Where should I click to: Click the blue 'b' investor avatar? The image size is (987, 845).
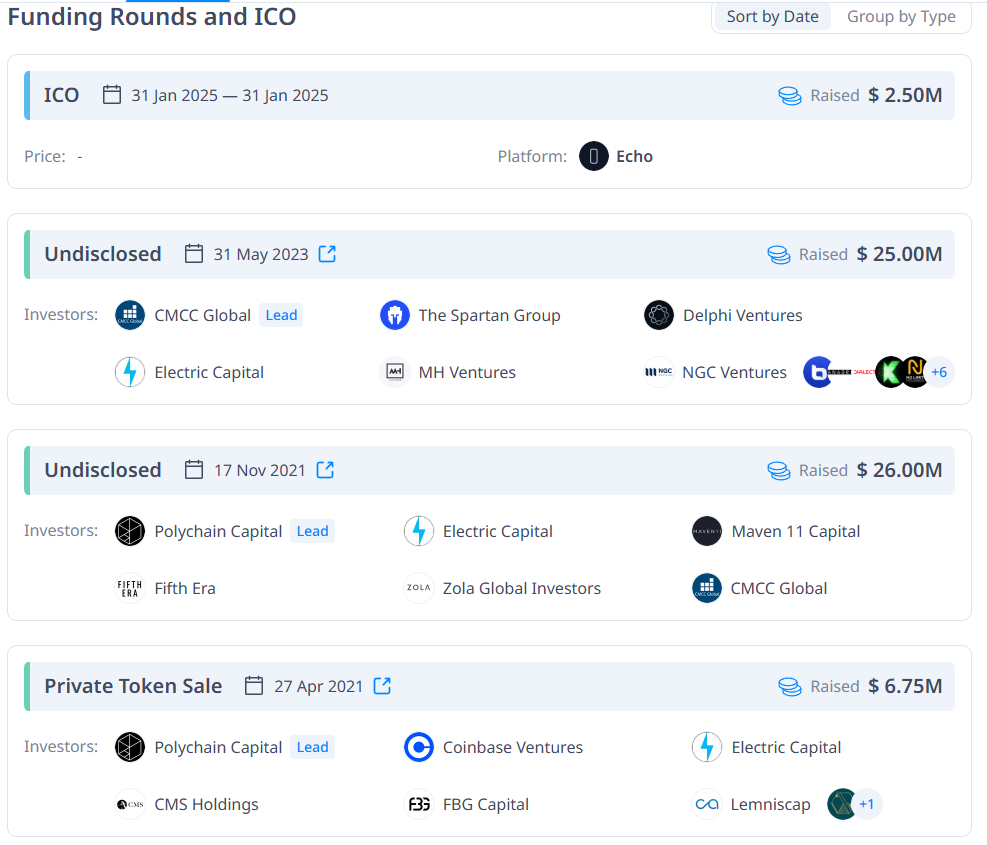(x=816, y=372)
